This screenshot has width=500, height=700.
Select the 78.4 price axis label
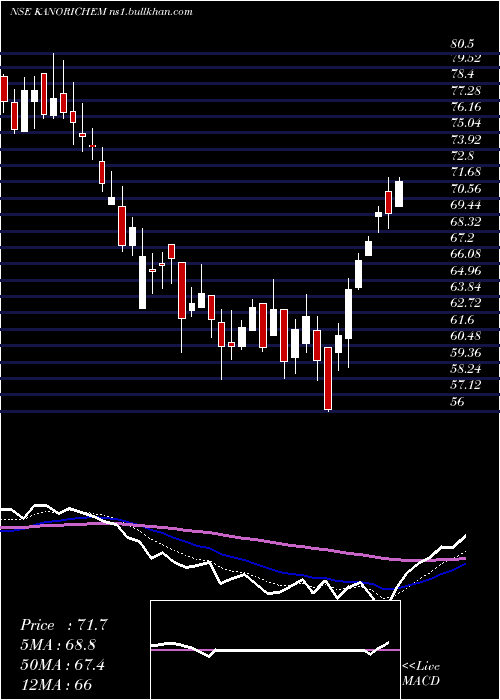[x=462, y=74]
